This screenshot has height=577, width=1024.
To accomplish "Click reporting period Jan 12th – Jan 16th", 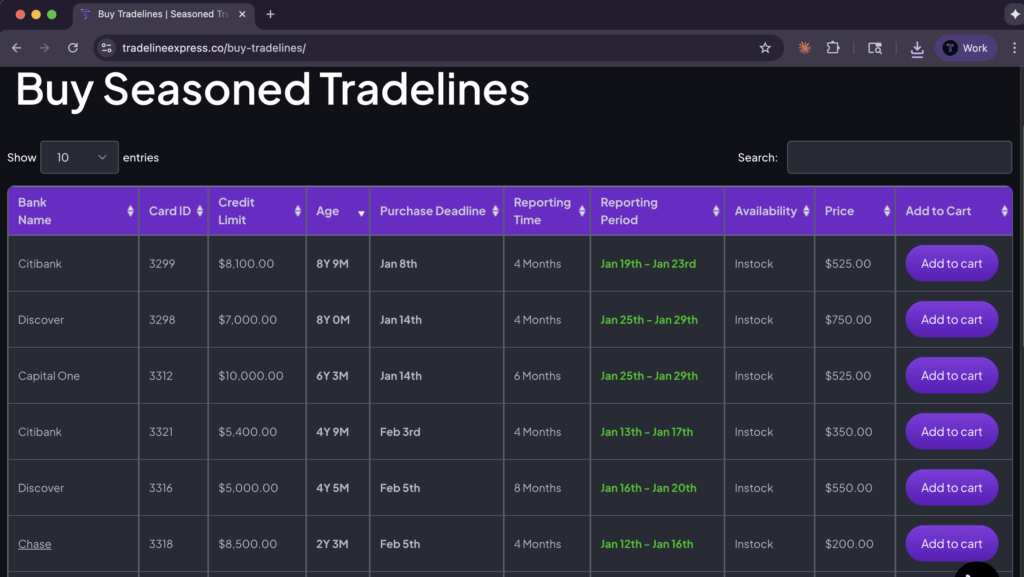I will click(x=647, y=544).
